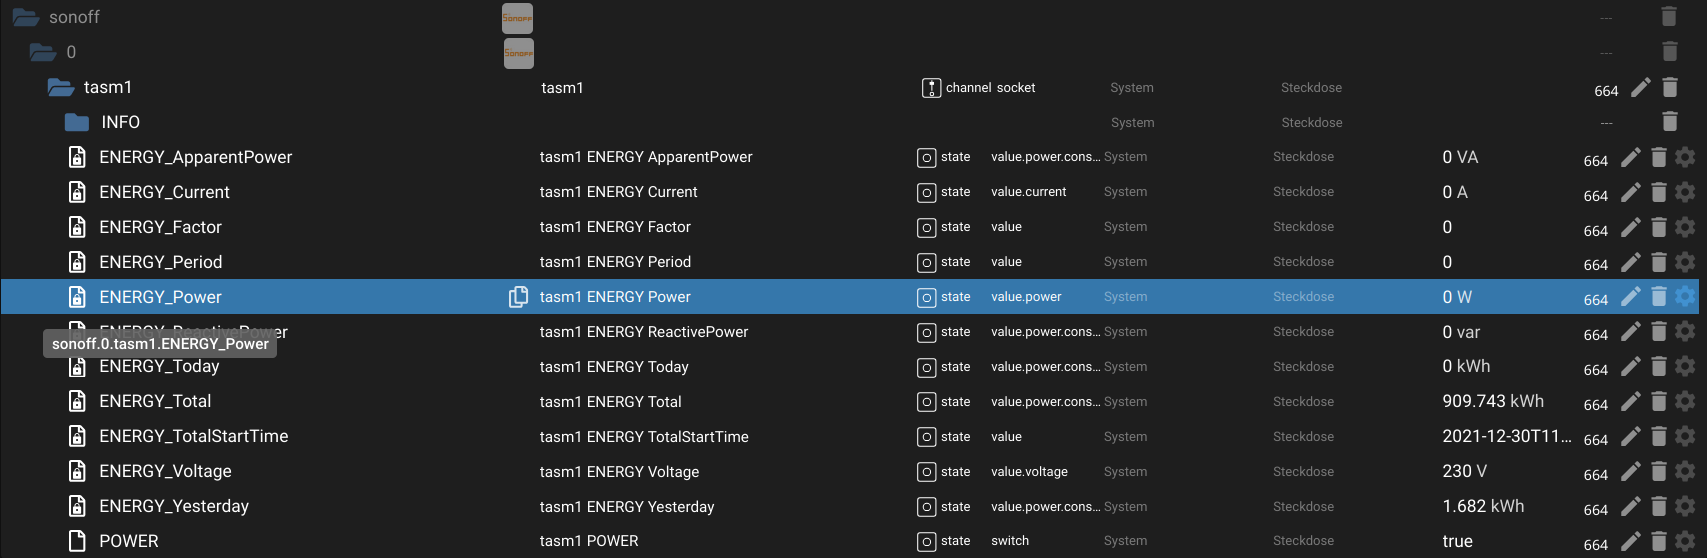Edit the ENERGY_Period object
Screen dimensions: 1707x558
point(1631,262)
